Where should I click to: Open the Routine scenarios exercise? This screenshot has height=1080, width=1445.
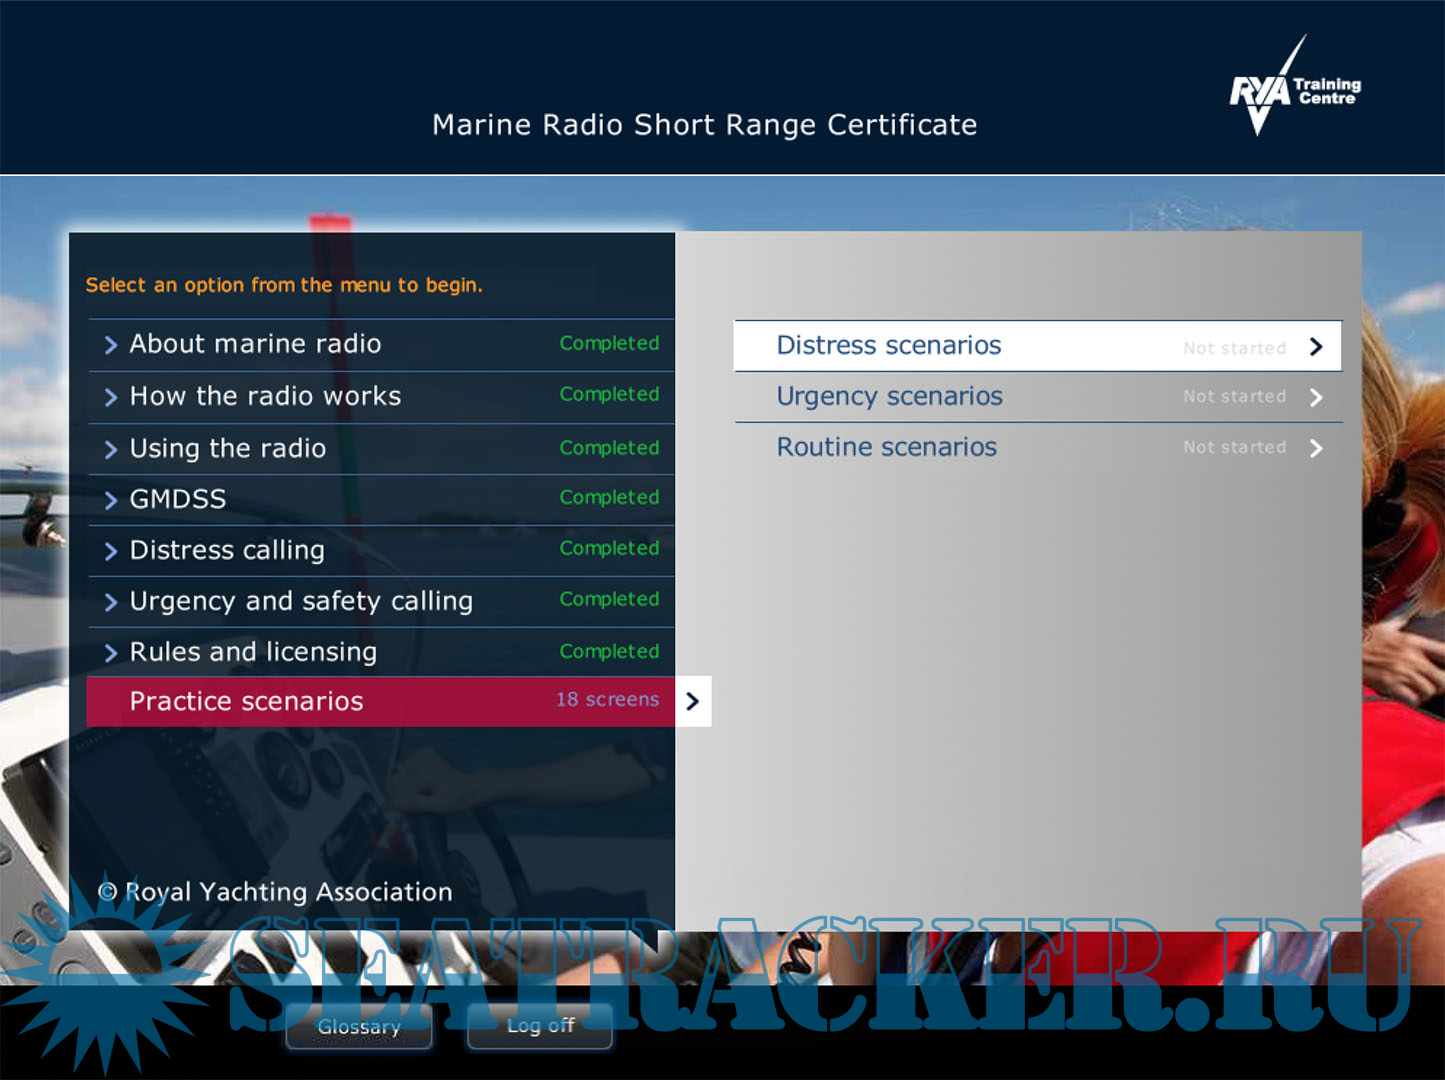point(887,448)
